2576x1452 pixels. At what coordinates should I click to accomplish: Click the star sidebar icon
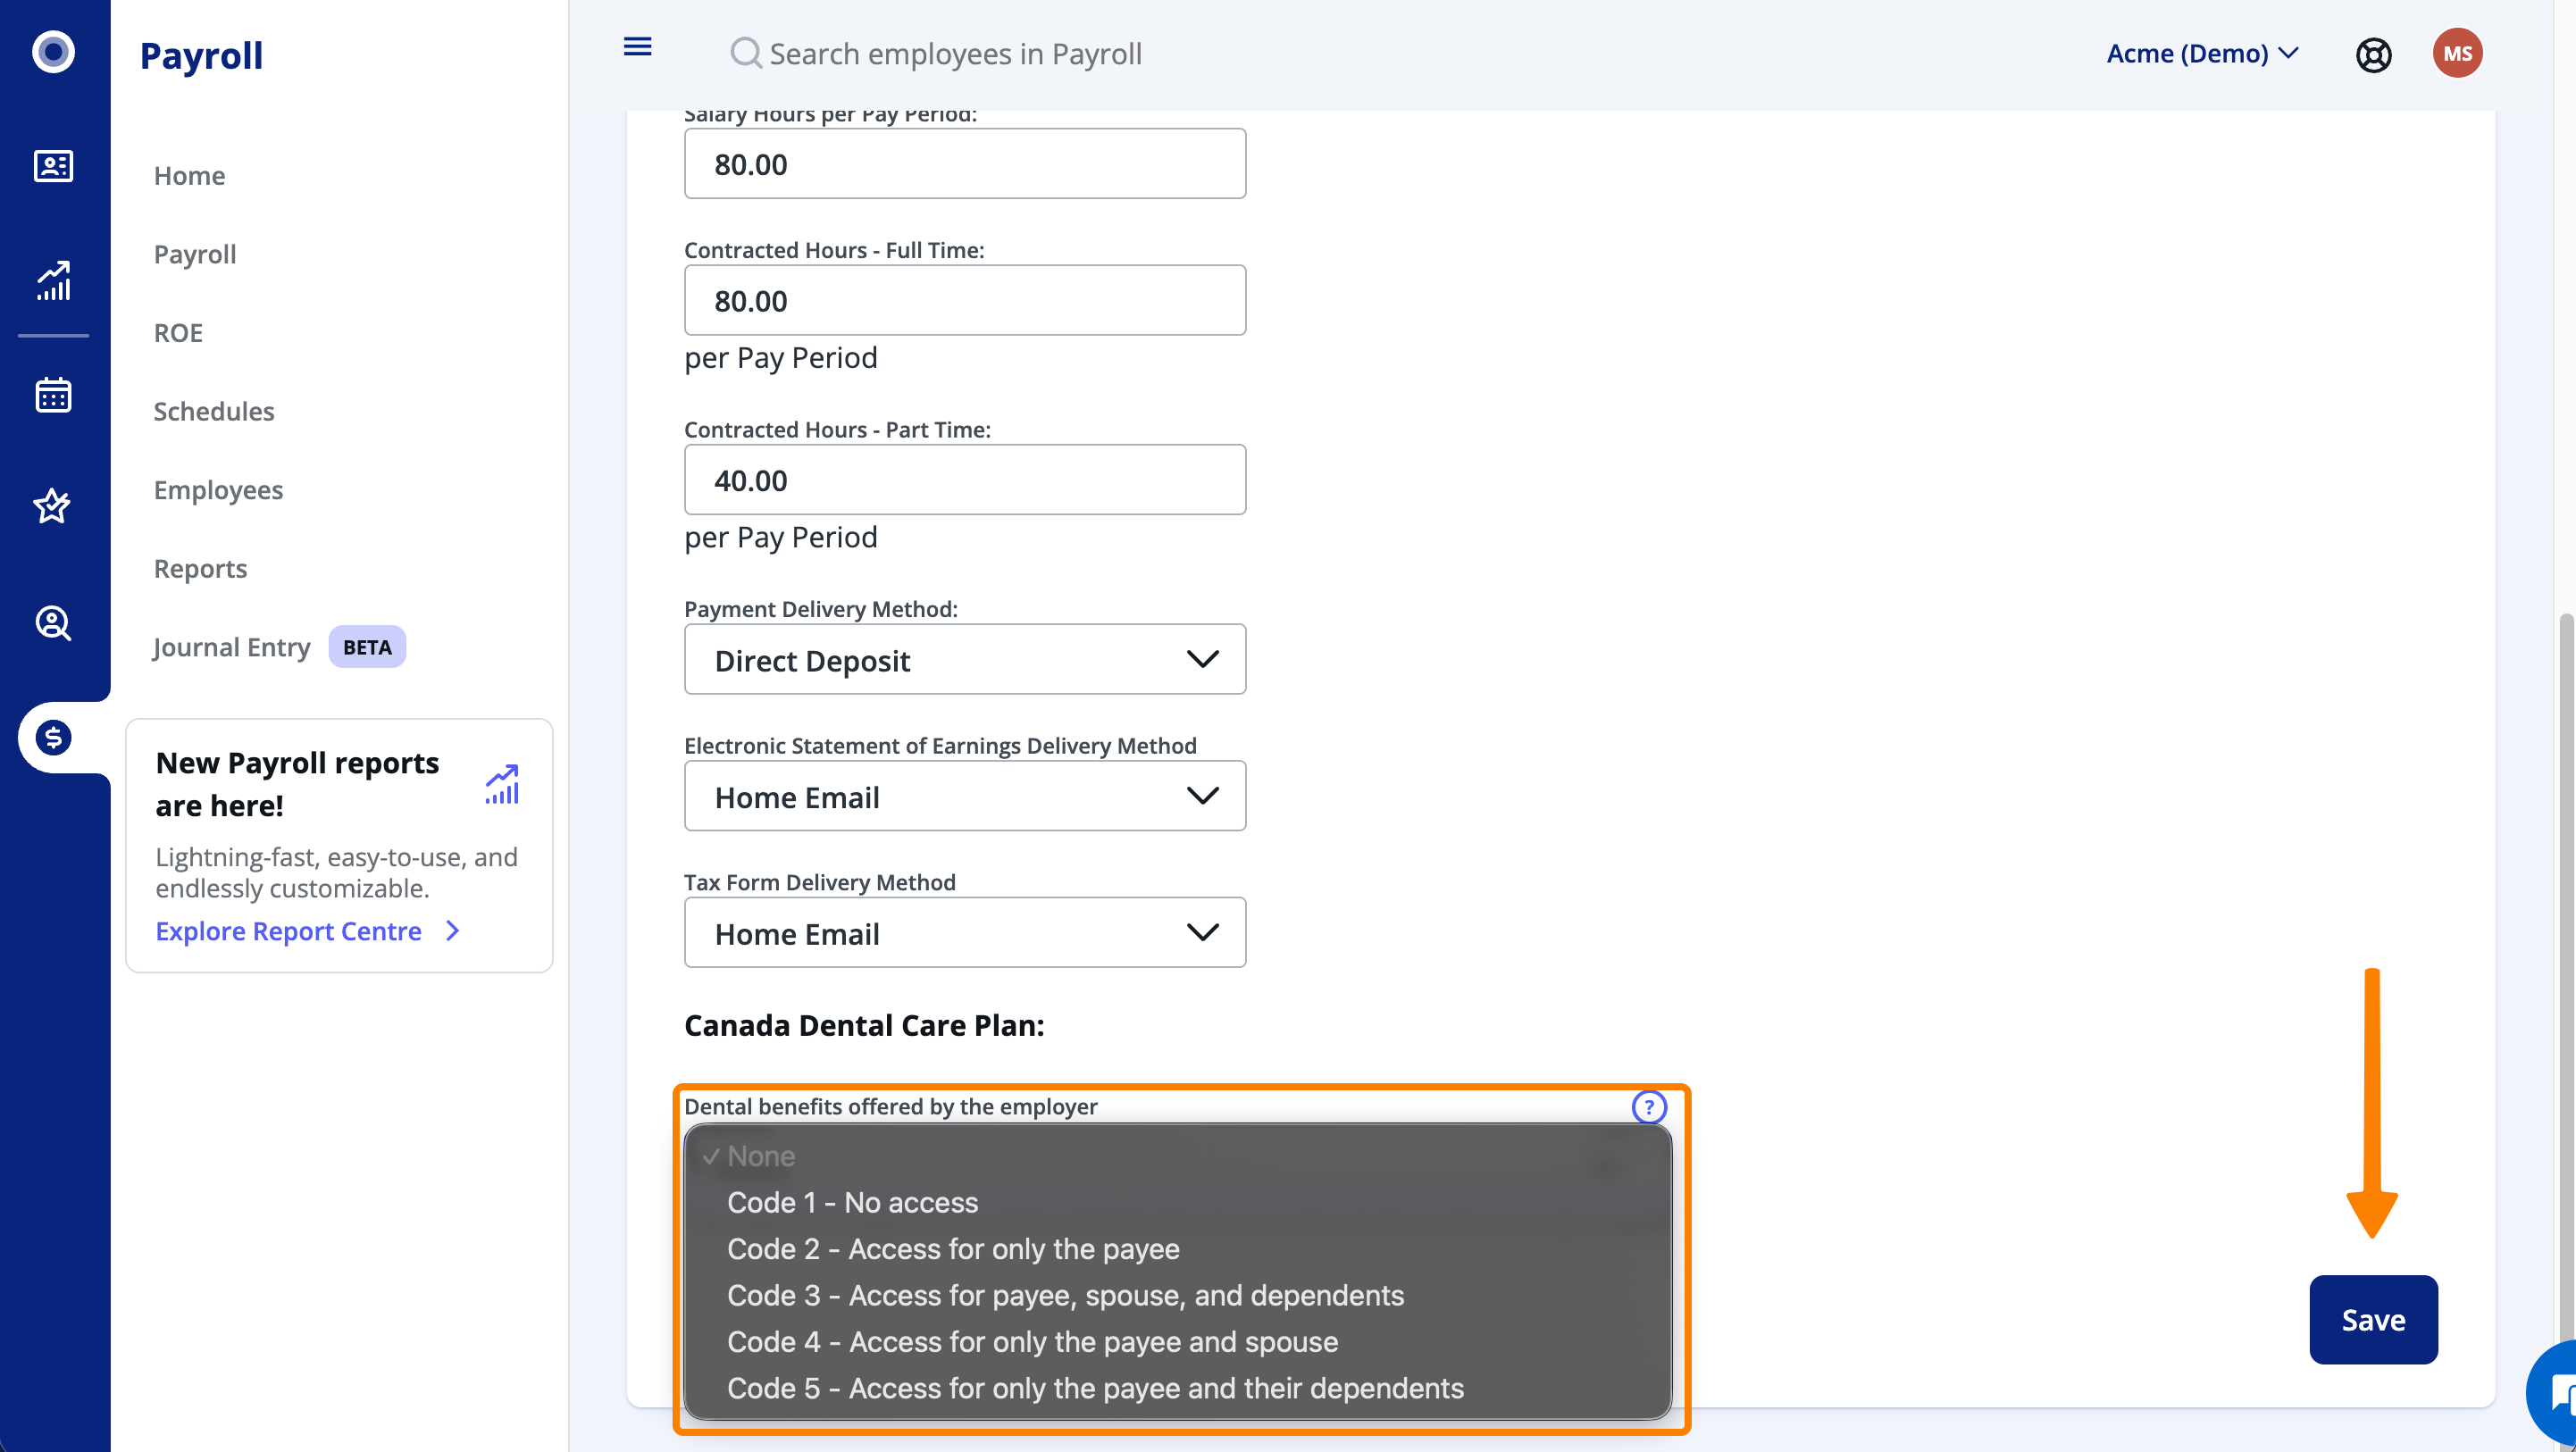click(x=53, y=506)
